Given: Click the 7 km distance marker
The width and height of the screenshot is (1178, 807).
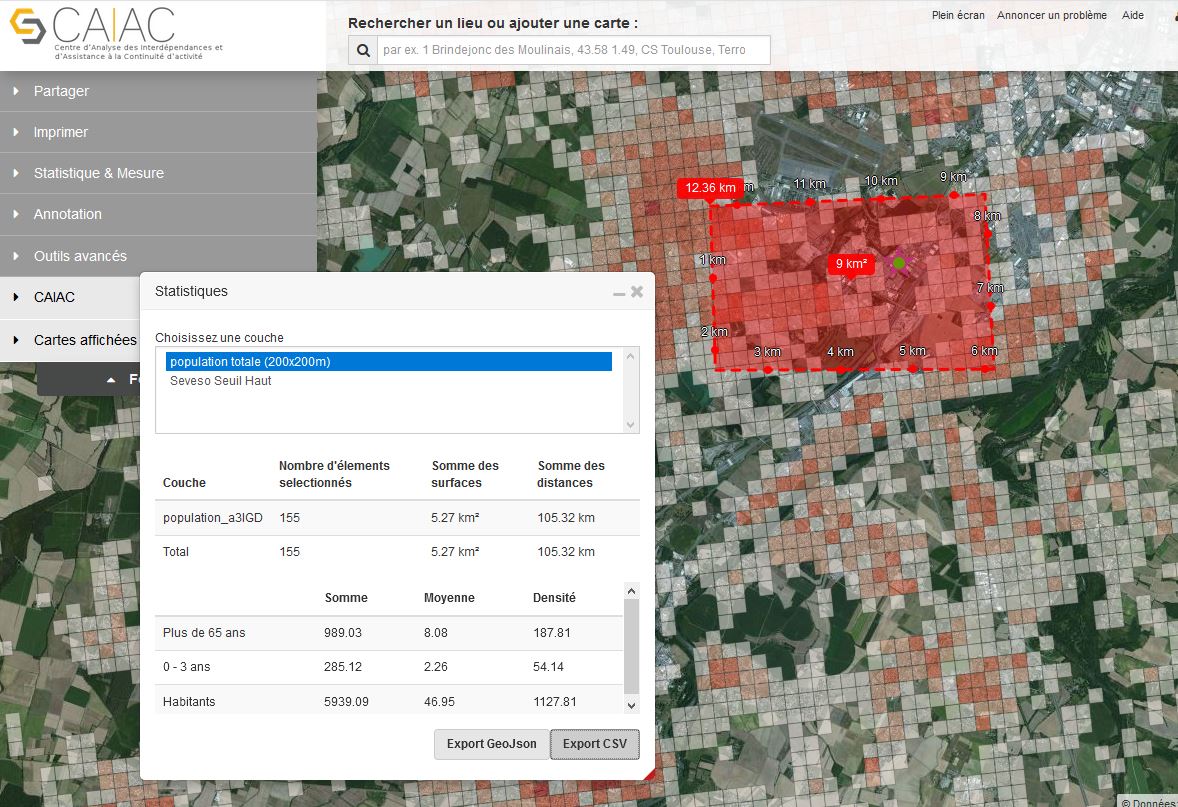Looking at the screenshot, I should coord(989,288).
